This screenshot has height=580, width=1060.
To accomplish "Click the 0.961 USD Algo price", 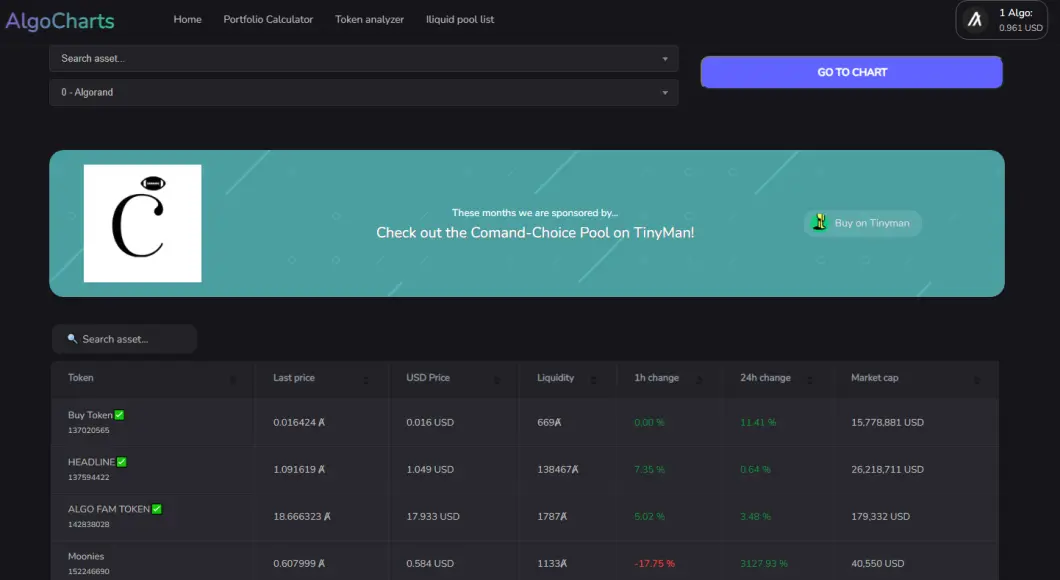I will [x=1021, y=28].
